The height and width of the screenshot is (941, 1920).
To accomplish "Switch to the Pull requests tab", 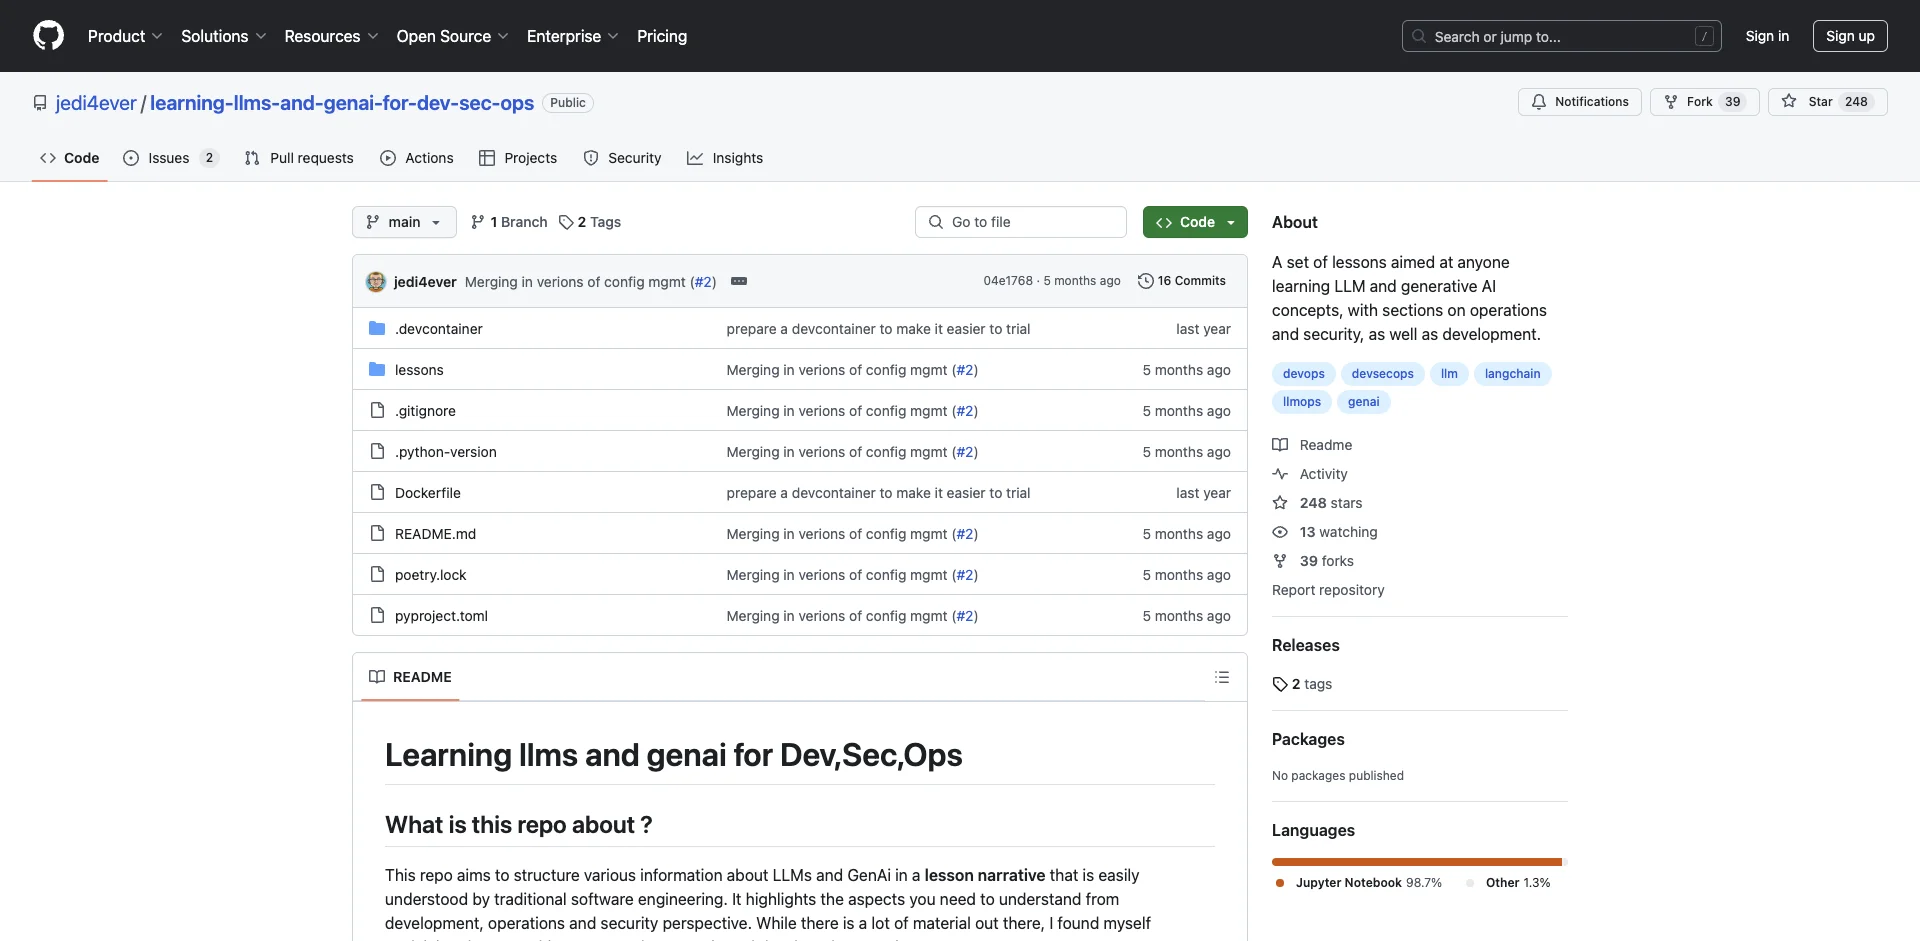I will [x=299, y=158].
